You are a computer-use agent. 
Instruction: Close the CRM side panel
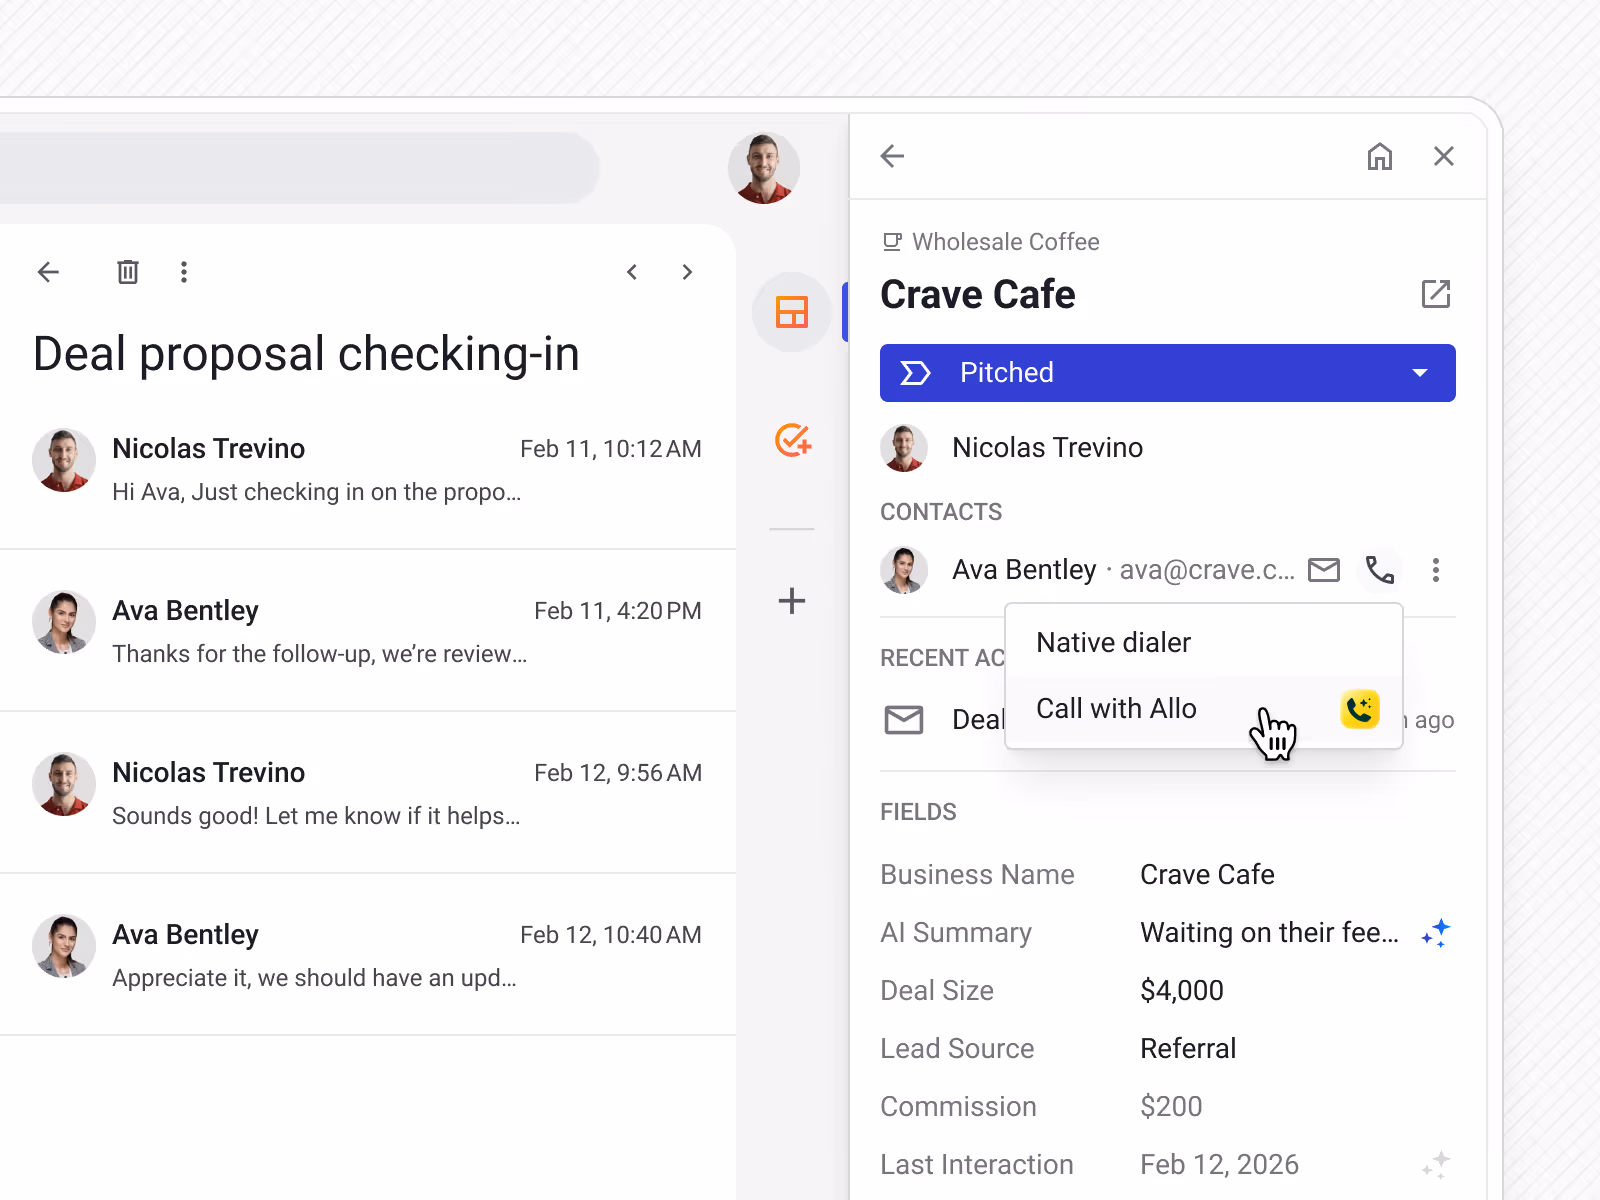click(1444, 156)
